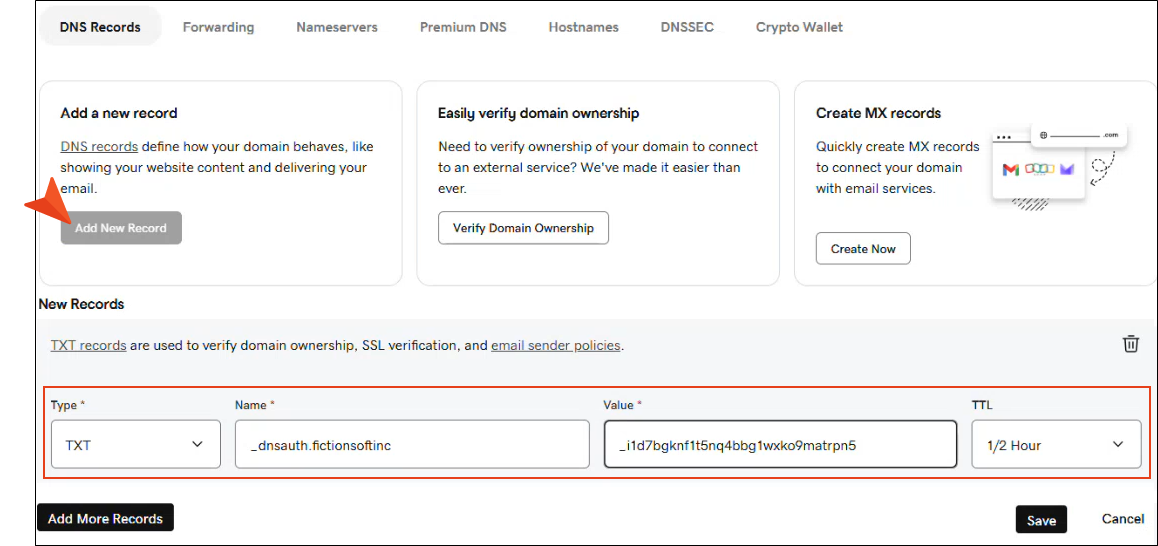Open the email sender policies link
This screenshot has height=546, width=1158.
tap(555, 346)
